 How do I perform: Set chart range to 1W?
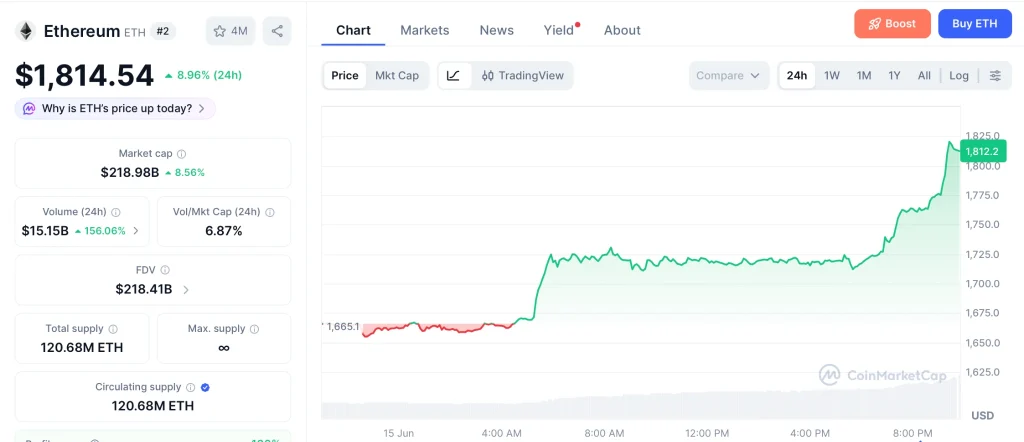832,76
